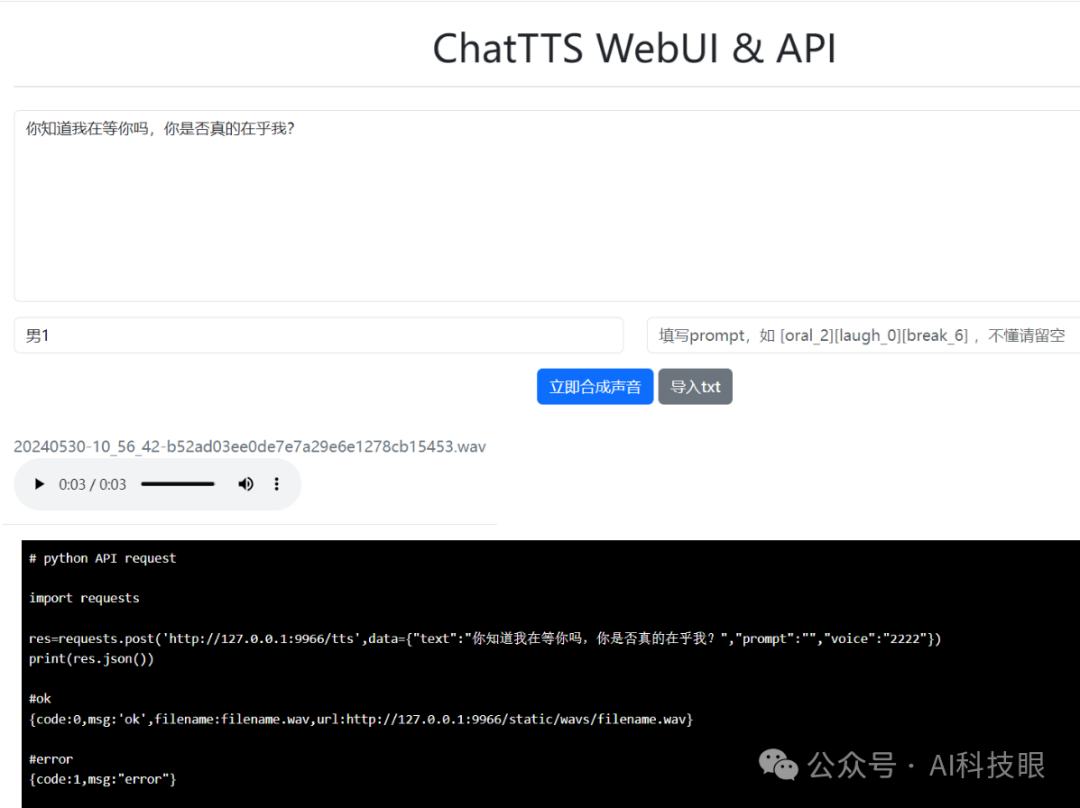Click the requests.post code line
This screenshot has height=808, width=1080.
485,638
